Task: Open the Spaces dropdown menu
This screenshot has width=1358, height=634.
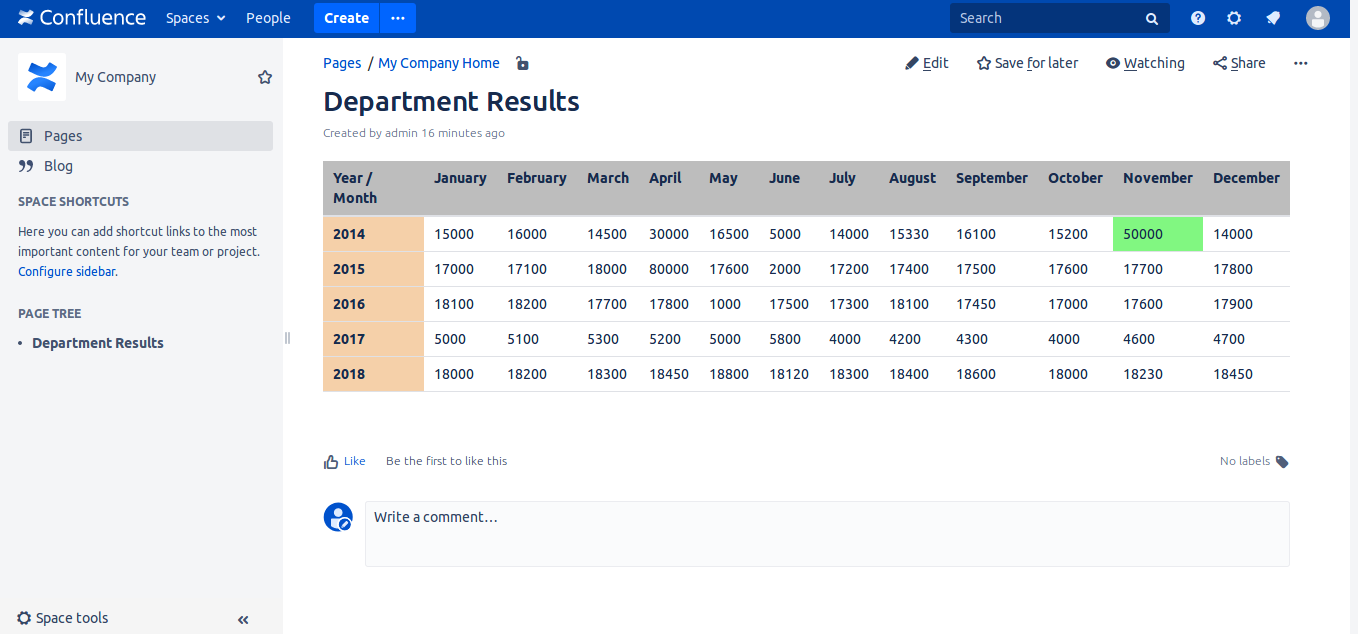Action: pyautogui.click(x=195, y=18)
